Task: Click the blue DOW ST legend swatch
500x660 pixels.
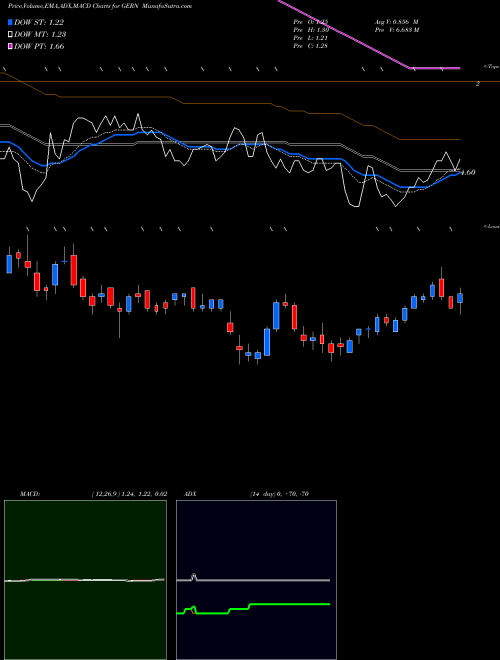Action: tap(10, 22)
